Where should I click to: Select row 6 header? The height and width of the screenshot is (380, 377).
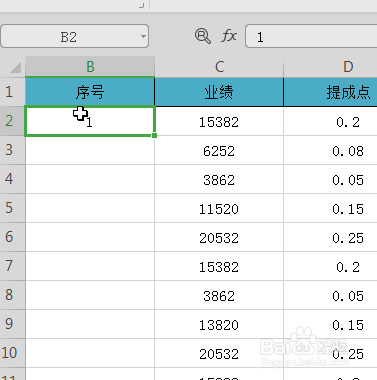(x=12, y=237)
